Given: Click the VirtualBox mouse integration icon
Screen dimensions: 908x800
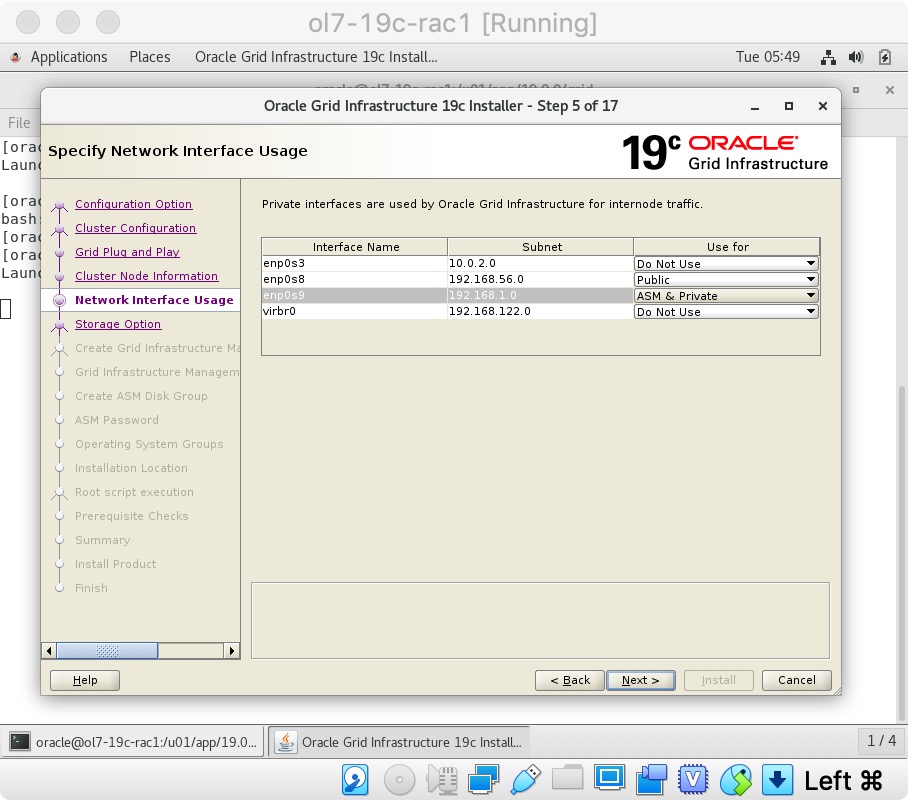Looking at the screenshot, I should (735, 780).
